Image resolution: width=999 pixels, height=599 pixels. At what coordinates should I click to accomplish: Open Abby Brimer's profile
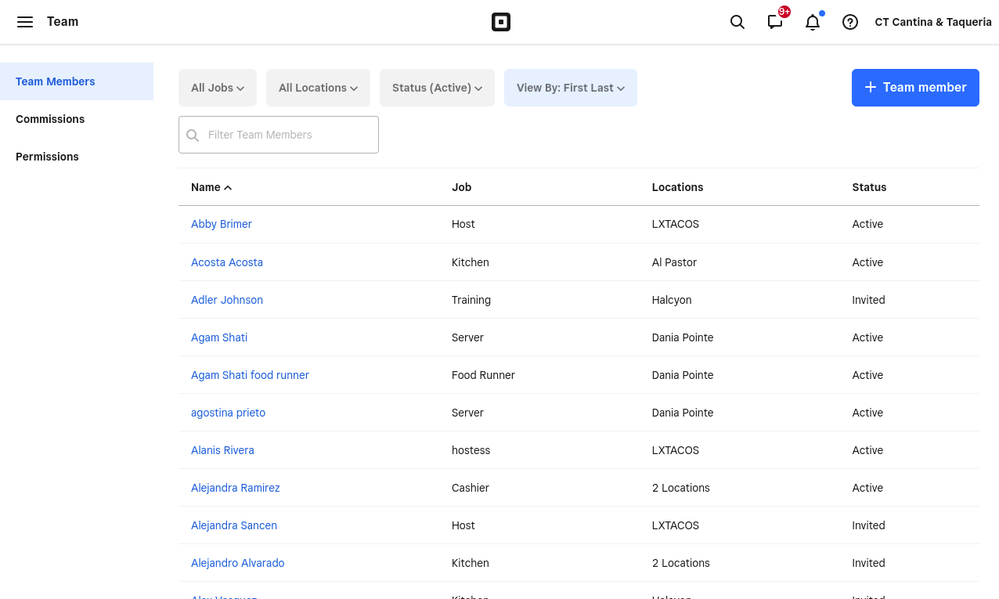[x=221, y=224]
